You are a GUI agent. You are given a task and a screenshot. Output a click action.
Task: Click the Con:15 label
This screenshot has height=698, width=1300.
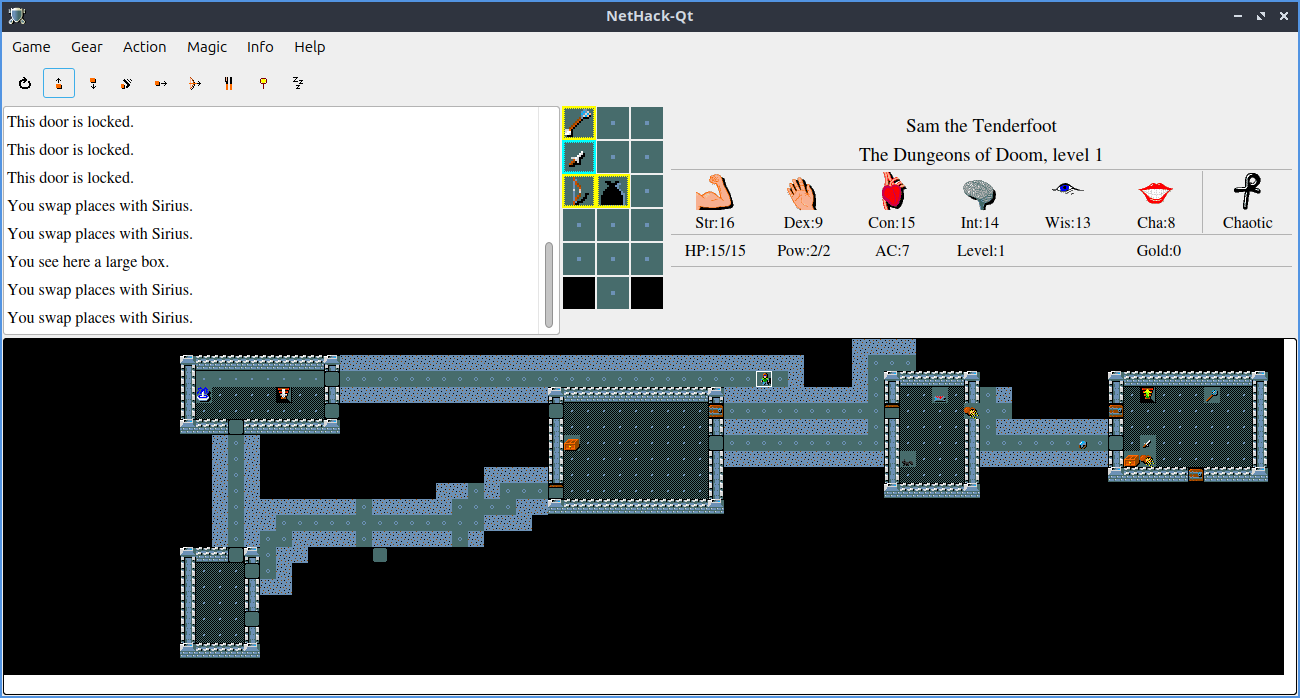(x=891, y=223)
